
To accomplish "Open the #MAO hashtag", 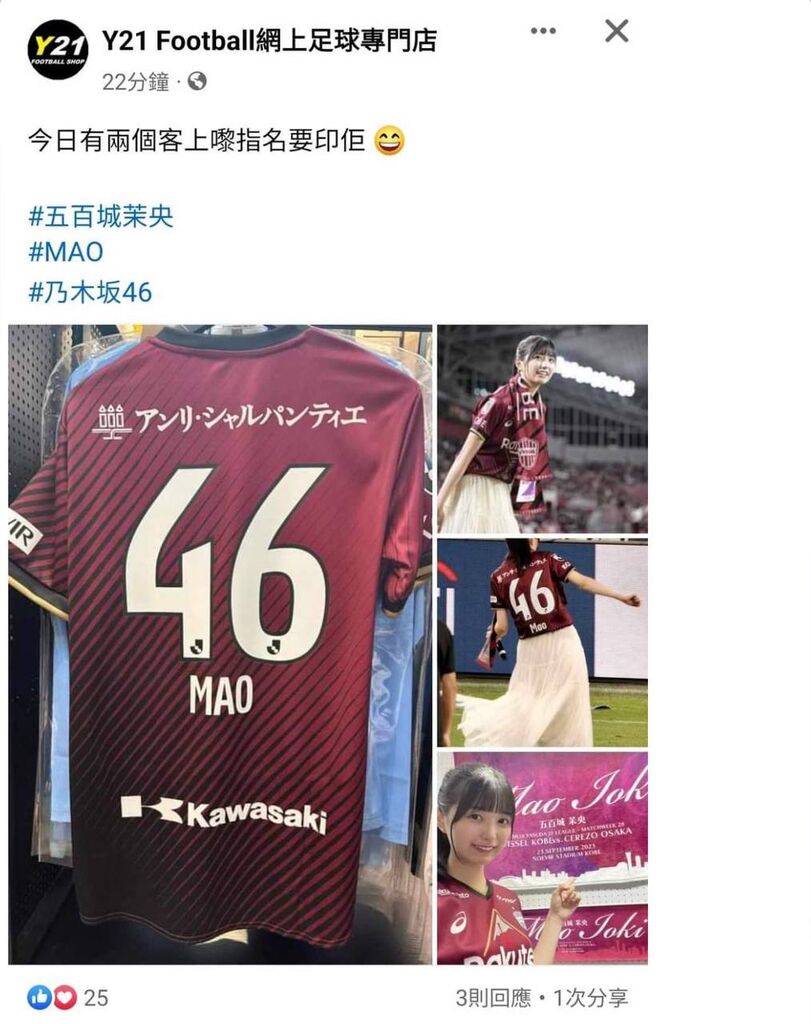I will tap(66, 252).
